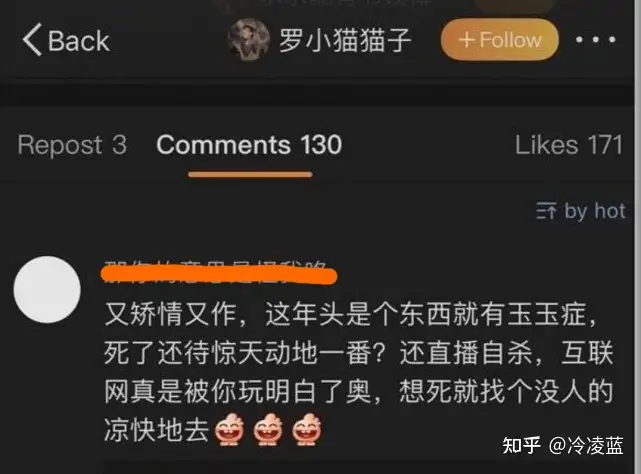Open the 罗小猫猫子 profile name

point(345,40)
